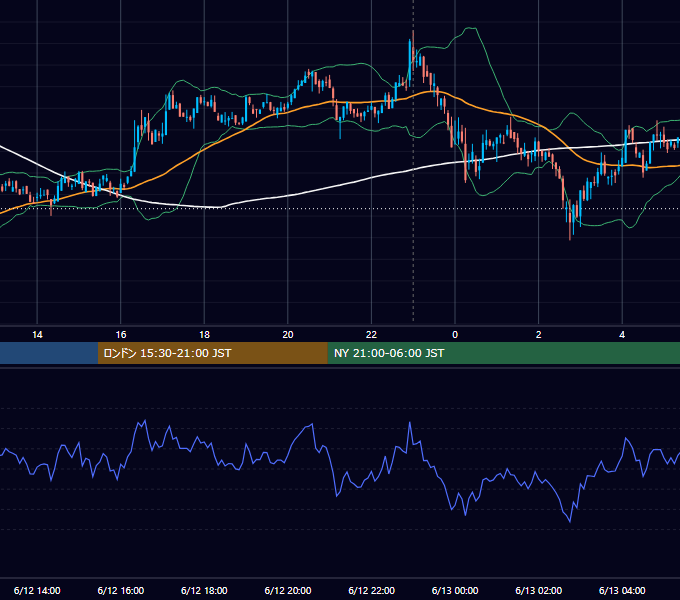This screenshot has height=600, width=680.
Task: Select the blue session band before ロンドン
Action: tap(49, 353)
